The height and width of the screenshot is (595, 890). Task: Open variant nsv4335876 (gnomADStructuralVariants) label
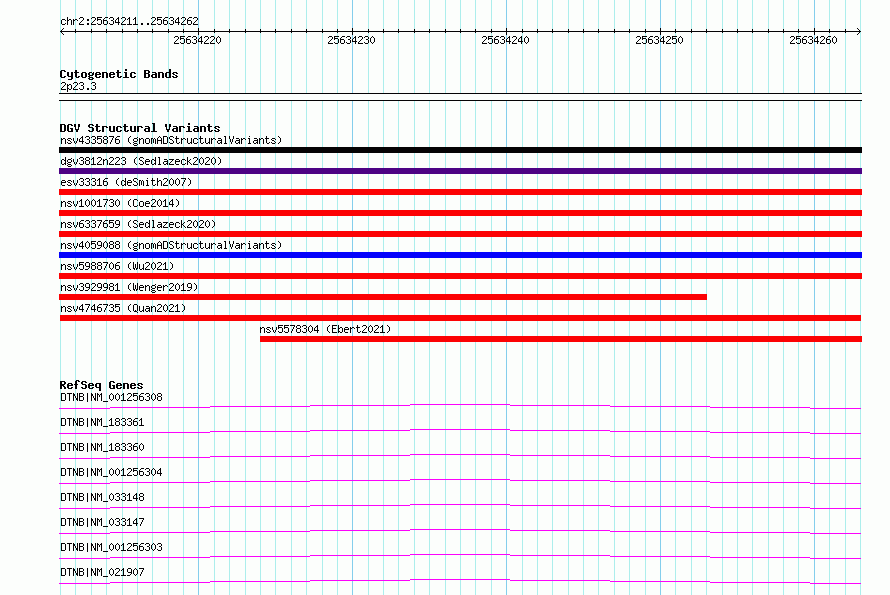[x=171, y=140]
